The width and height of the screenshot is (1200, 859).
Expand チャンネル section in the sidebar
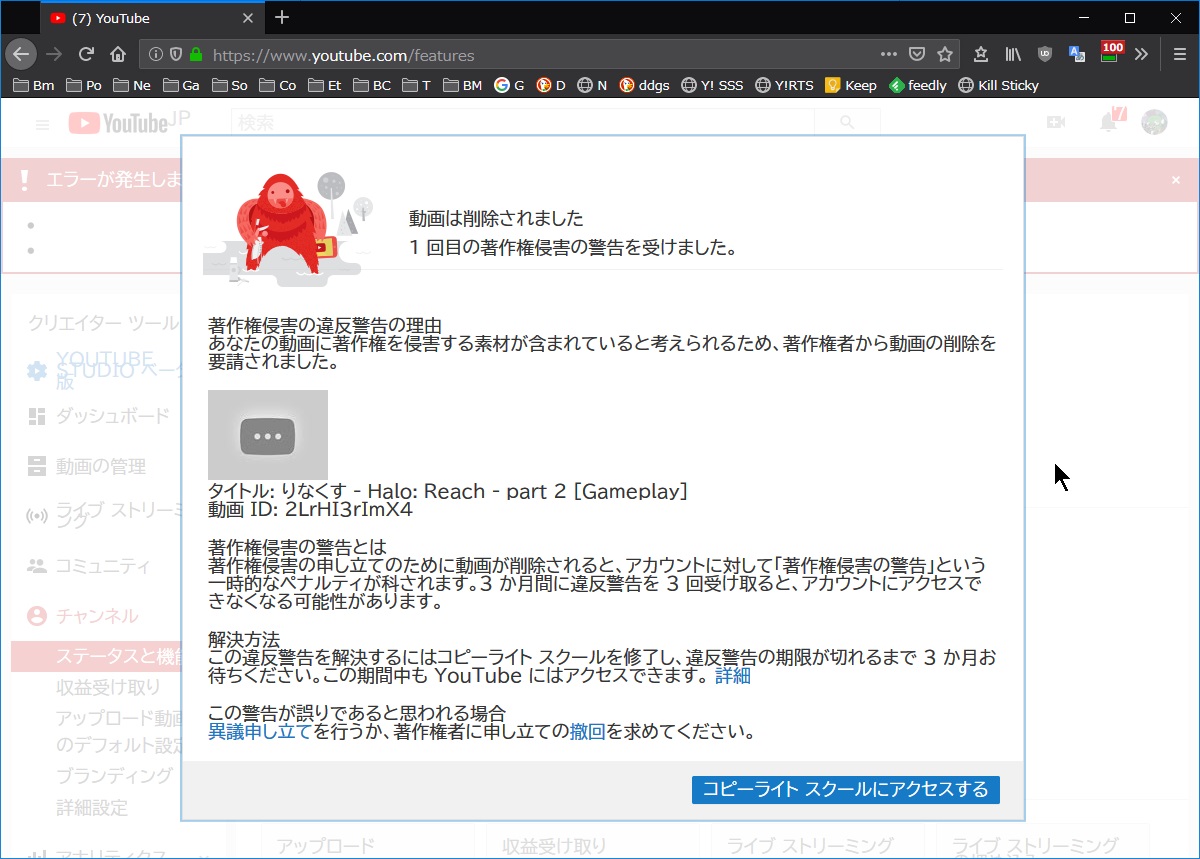pos(97,616)
